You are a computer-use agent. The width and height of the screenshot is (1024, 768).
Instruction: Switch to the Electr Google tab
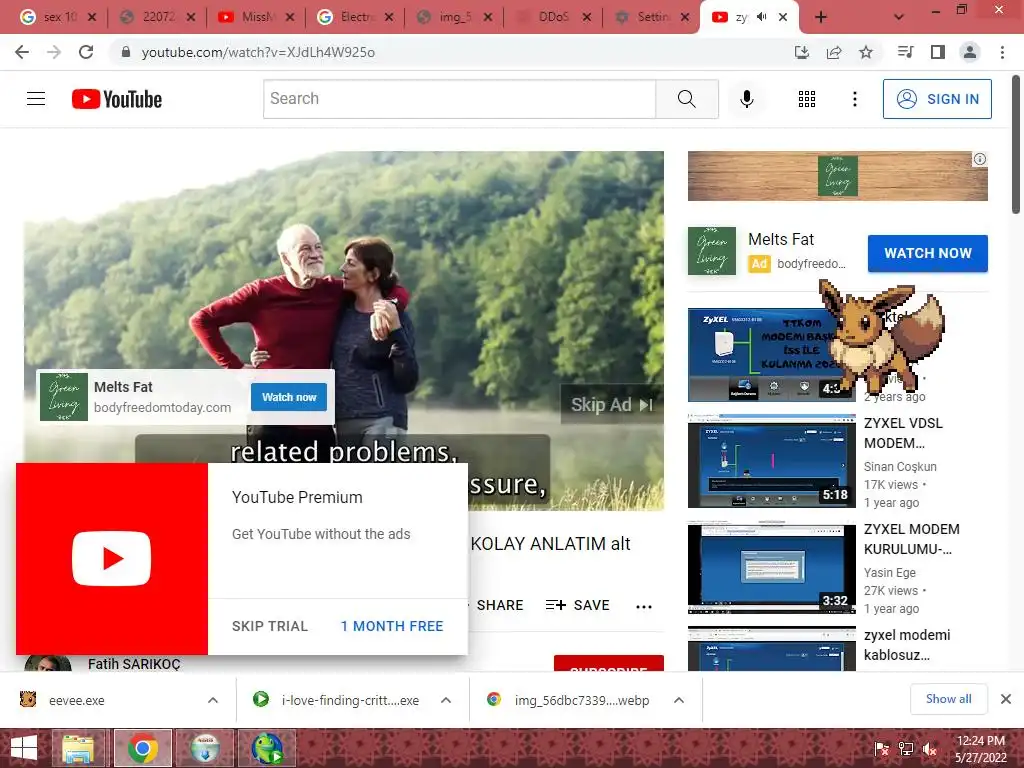click(x=355, y=17)
